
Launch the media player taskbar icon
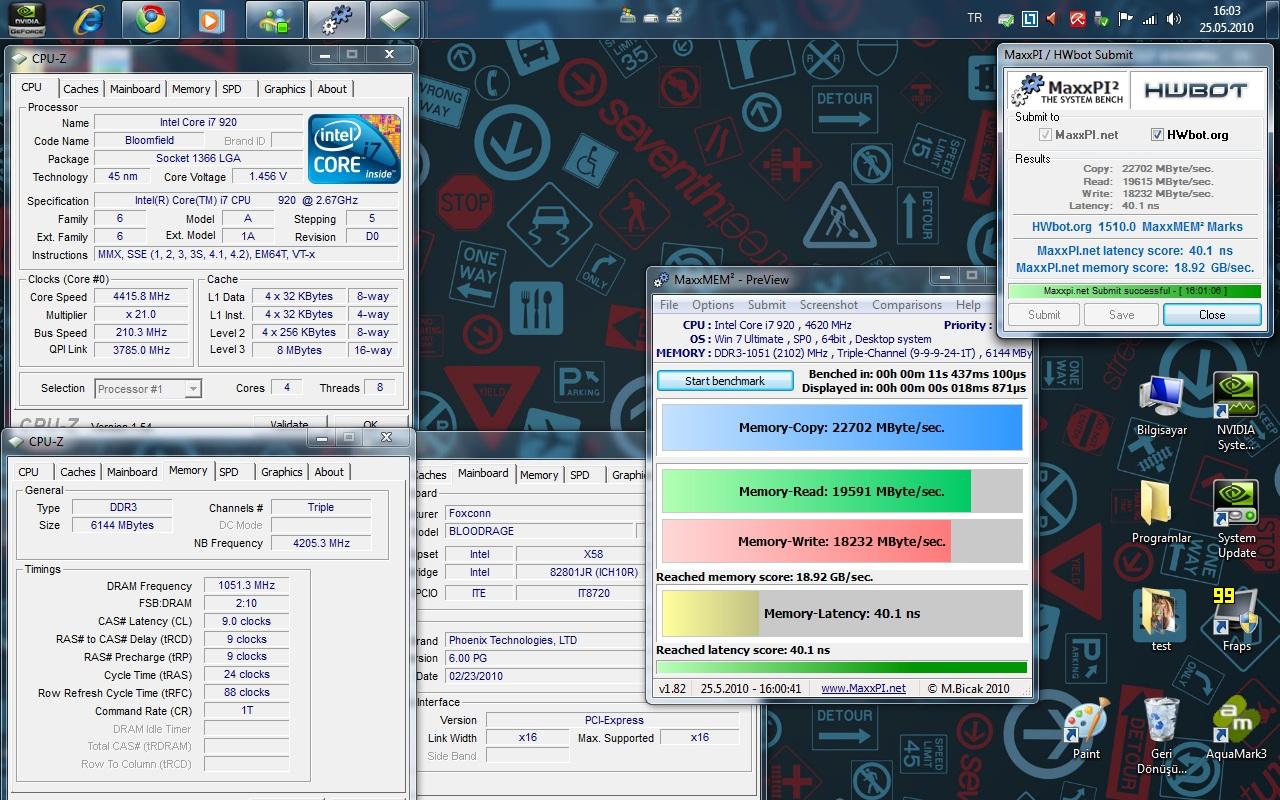(211, 18)
